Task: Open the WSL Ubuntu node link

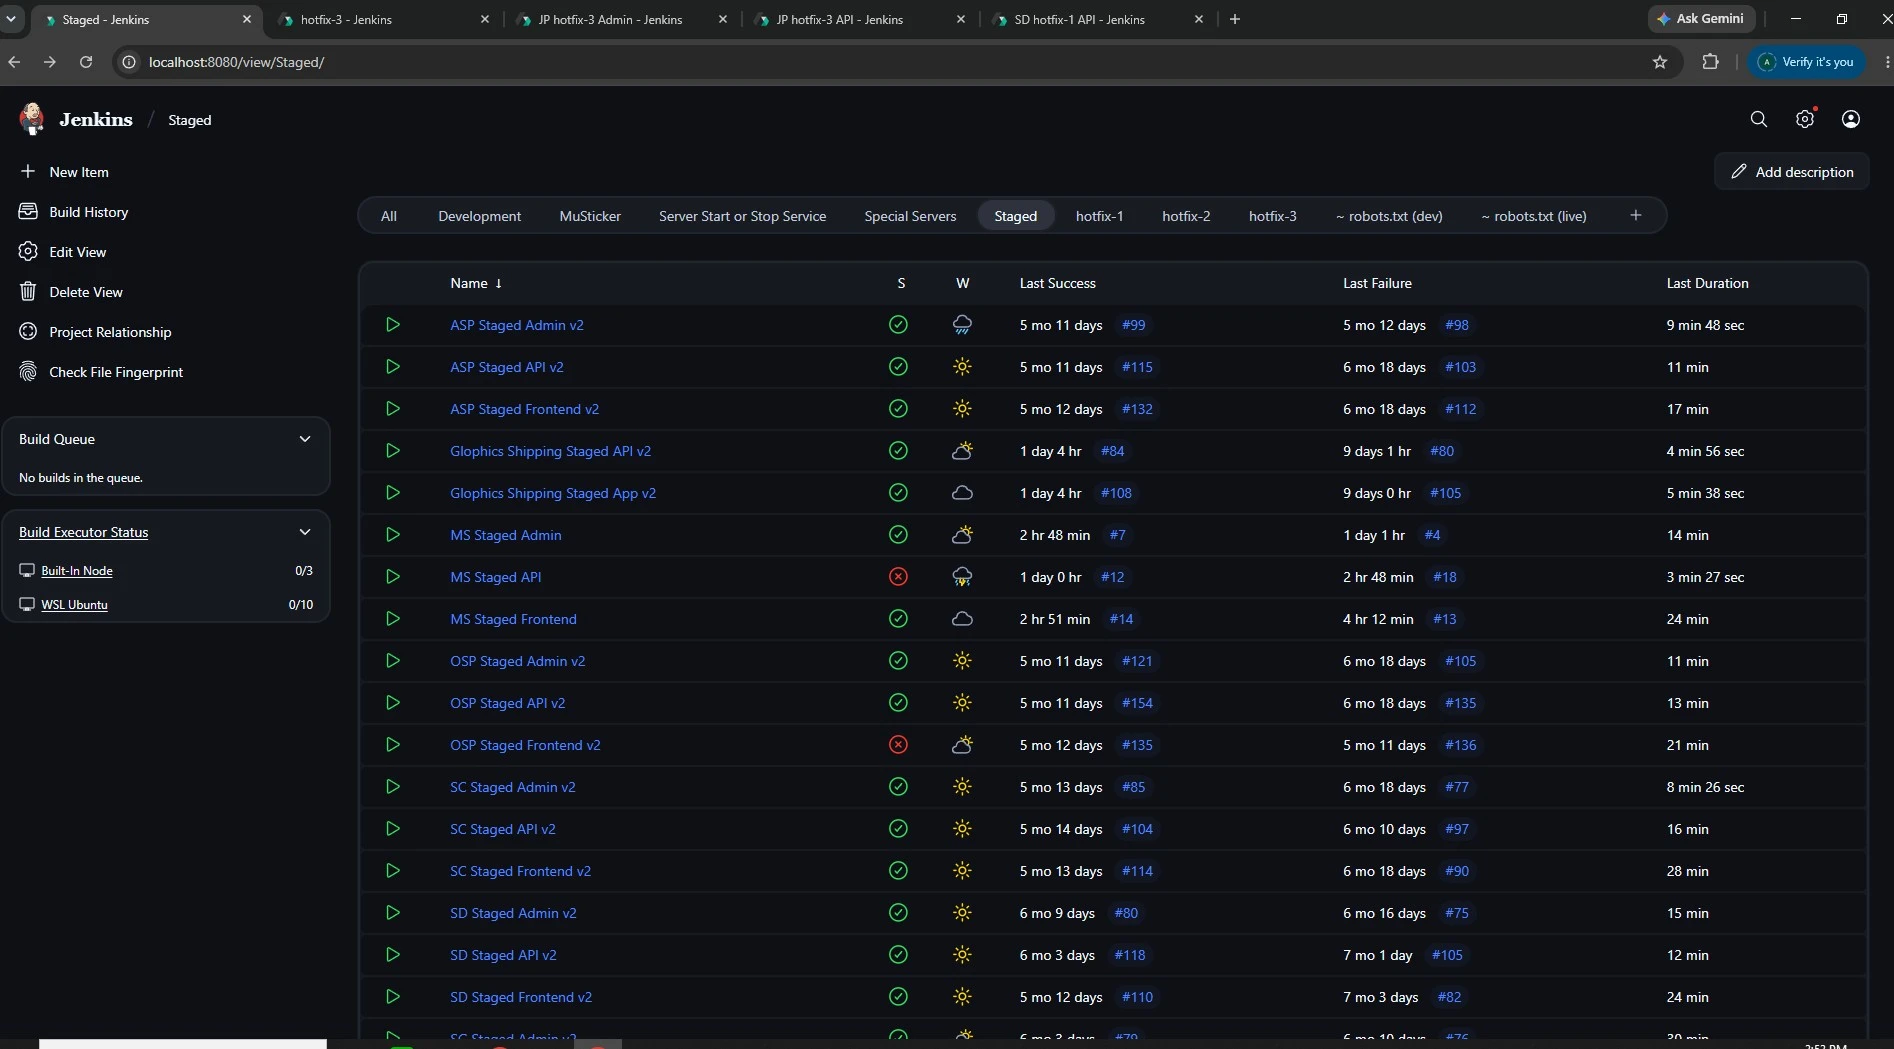Action: coord(74,605)
